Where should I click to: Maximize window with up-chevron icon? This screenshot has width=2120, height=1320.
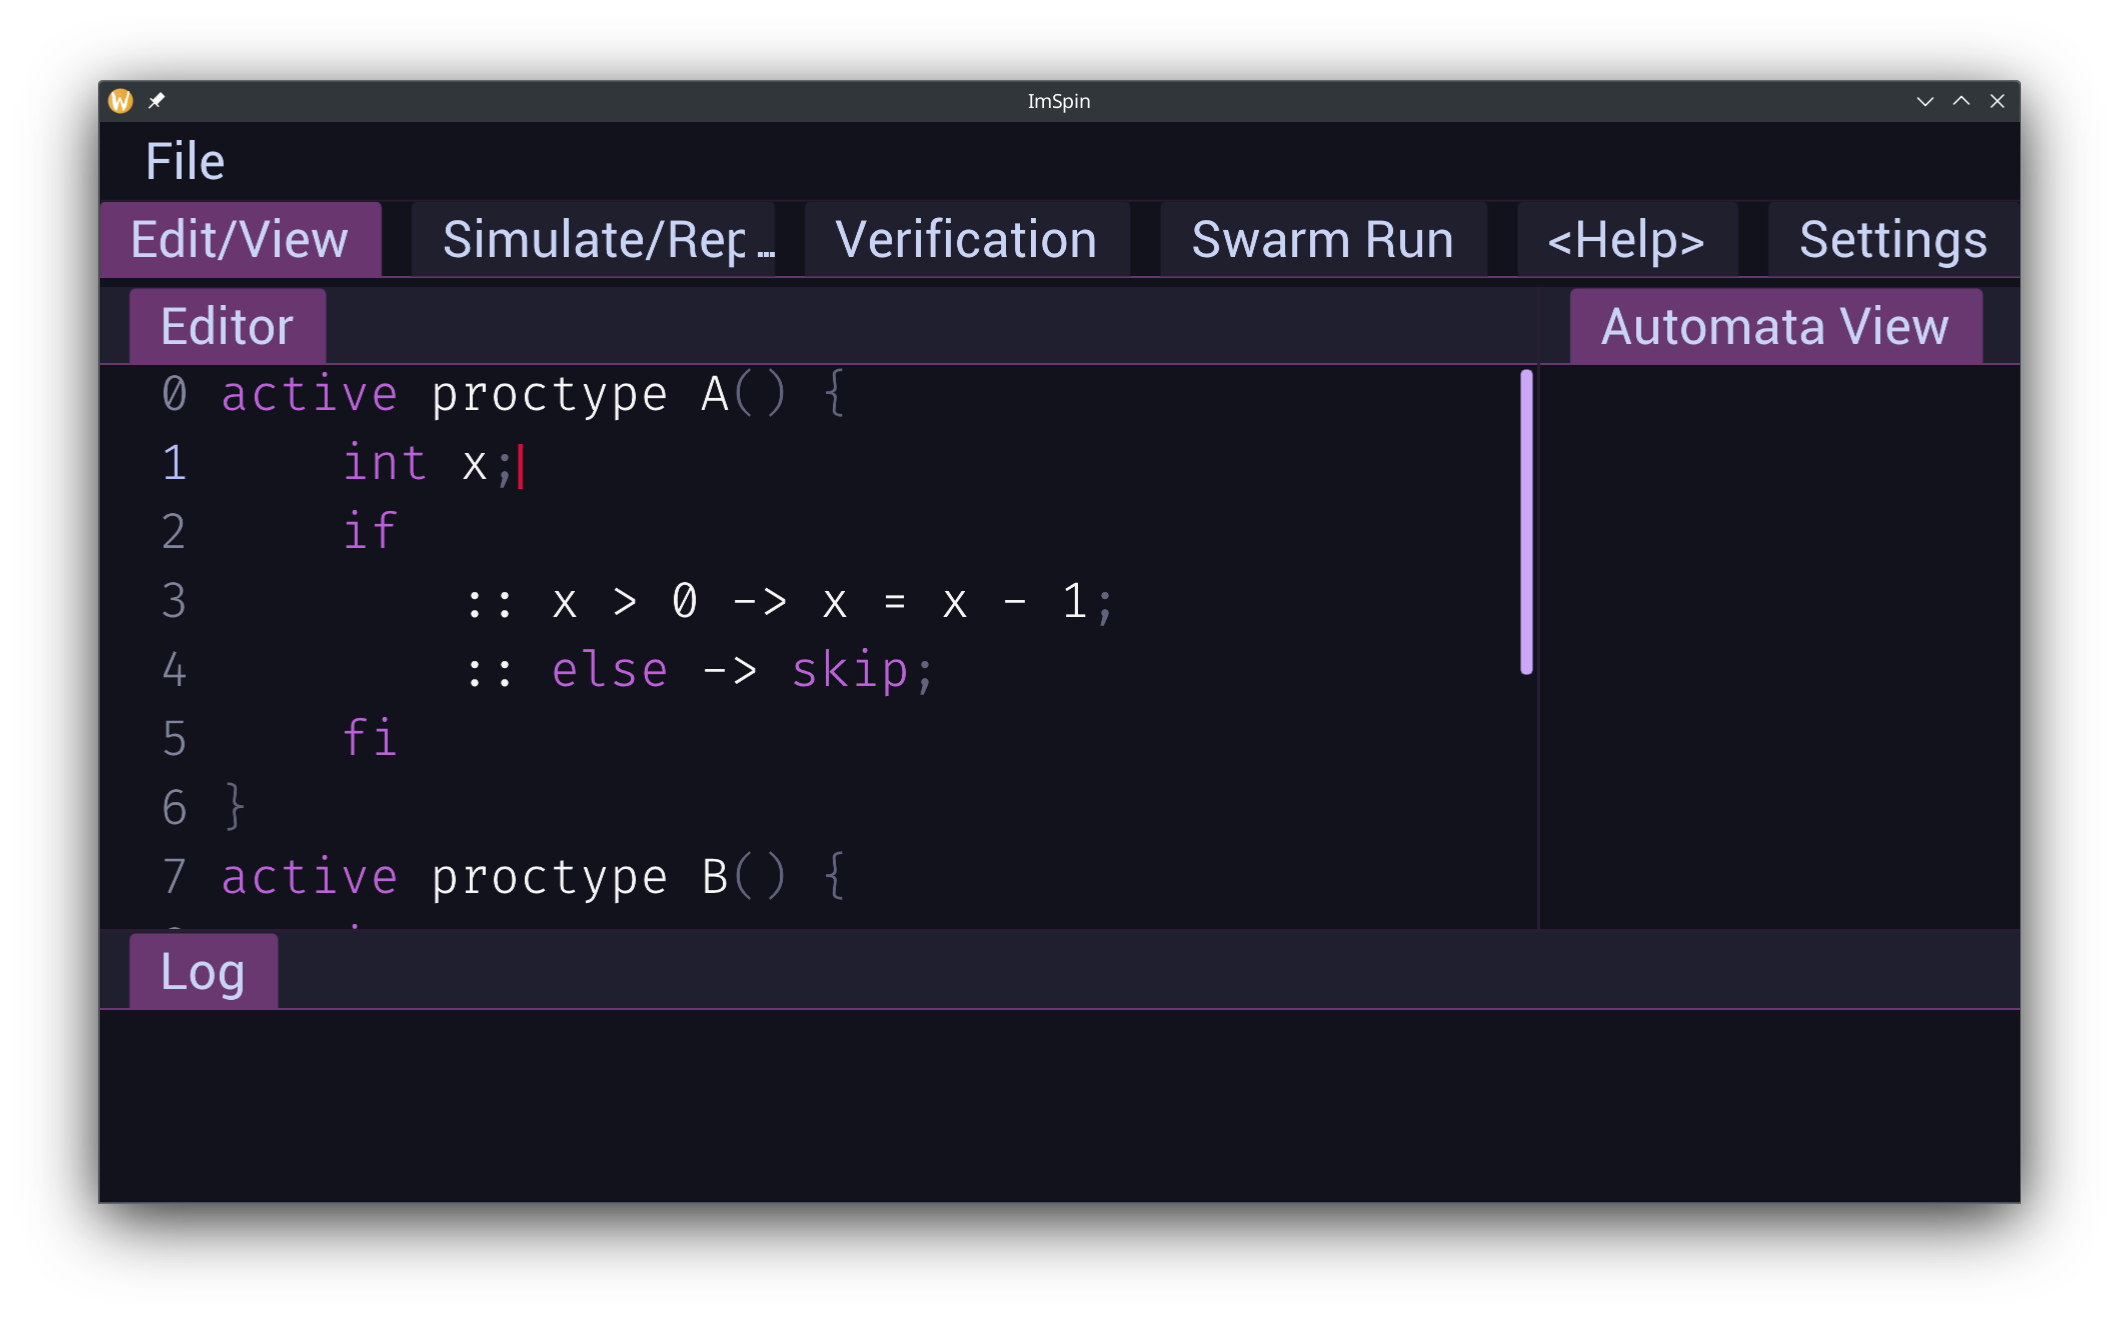(1961, 101)
